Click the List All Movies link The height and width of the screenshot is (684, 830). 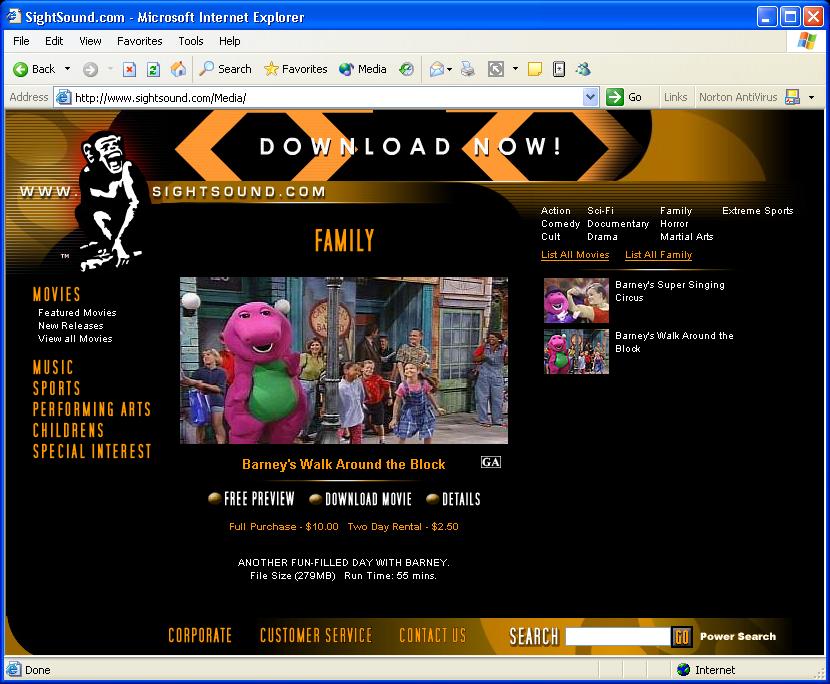coord(575,255)
